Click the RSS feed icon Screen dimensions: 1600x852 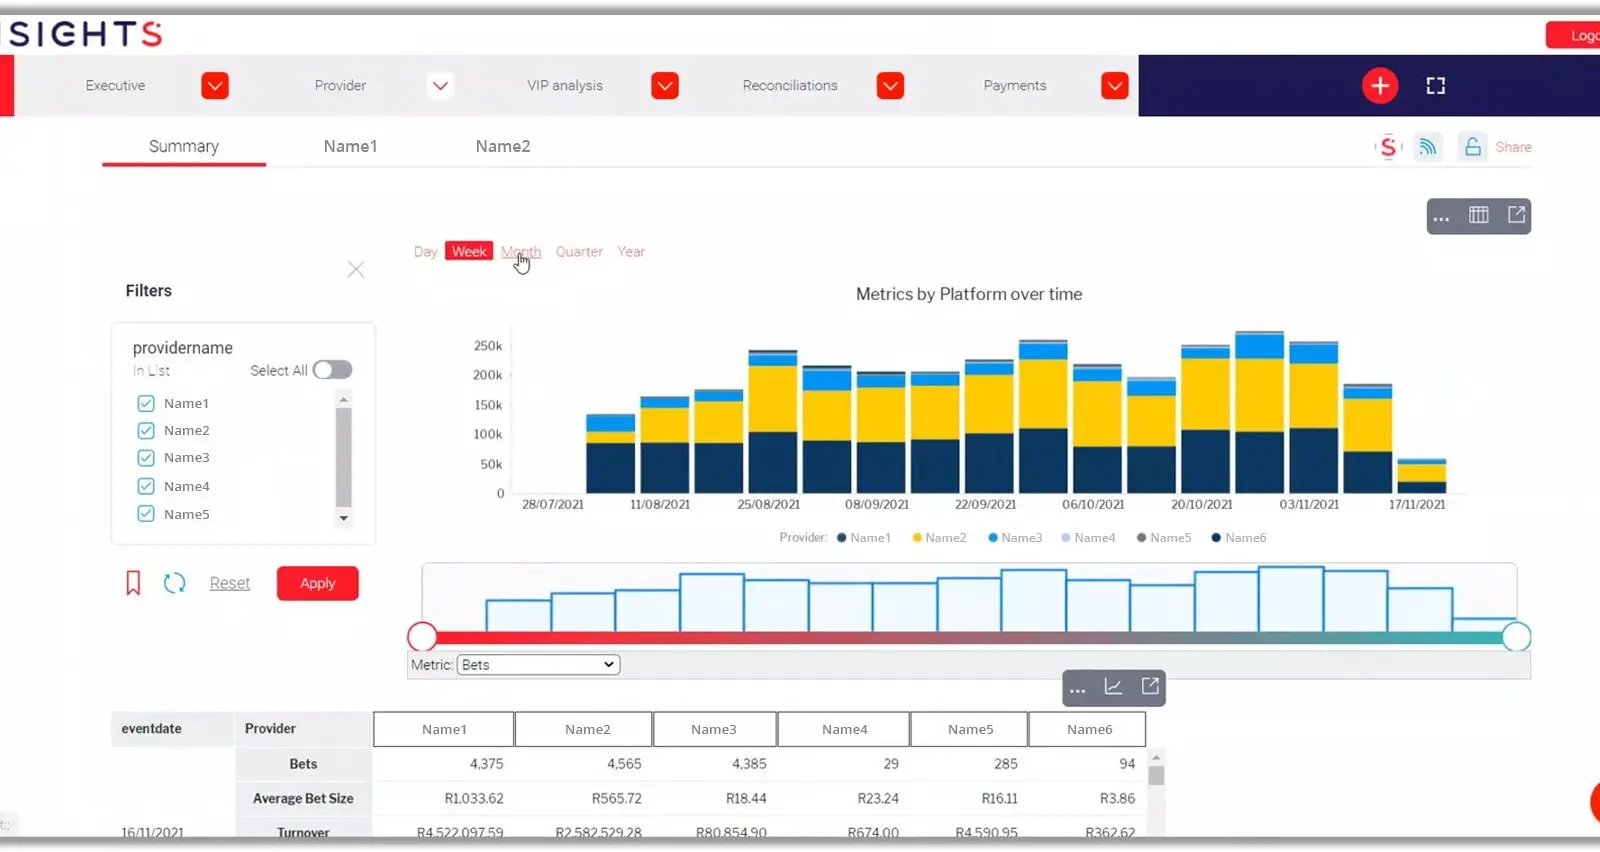tap(1427, 147)
